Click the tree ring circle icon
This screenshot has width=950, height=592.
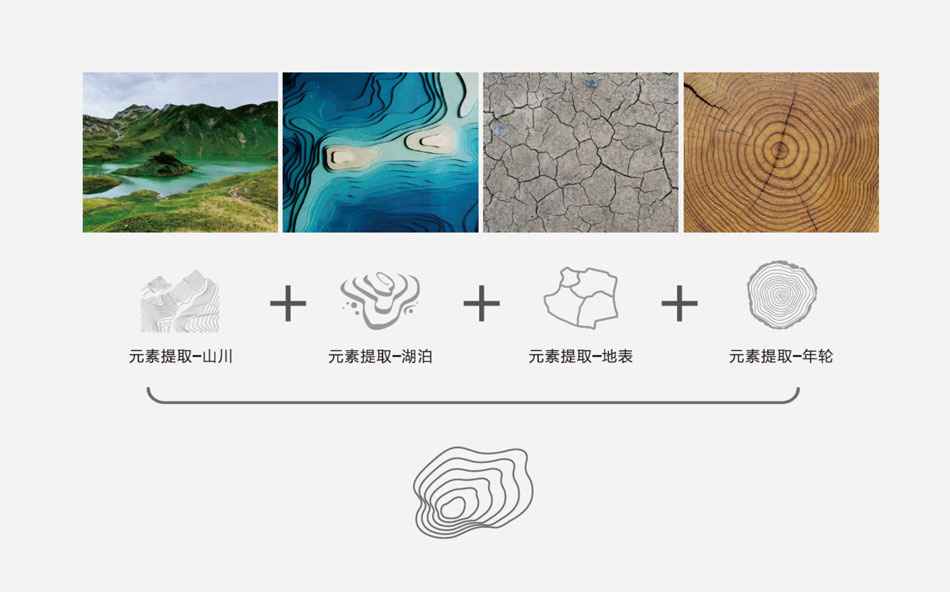pyautogui.click(x=782, y=295)
